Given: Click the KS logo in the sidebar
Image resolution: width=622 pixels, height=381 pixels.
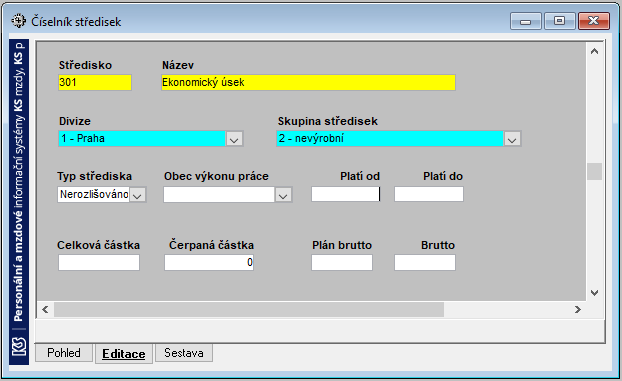Looking at the screenshot, I should tap(19, 346).
